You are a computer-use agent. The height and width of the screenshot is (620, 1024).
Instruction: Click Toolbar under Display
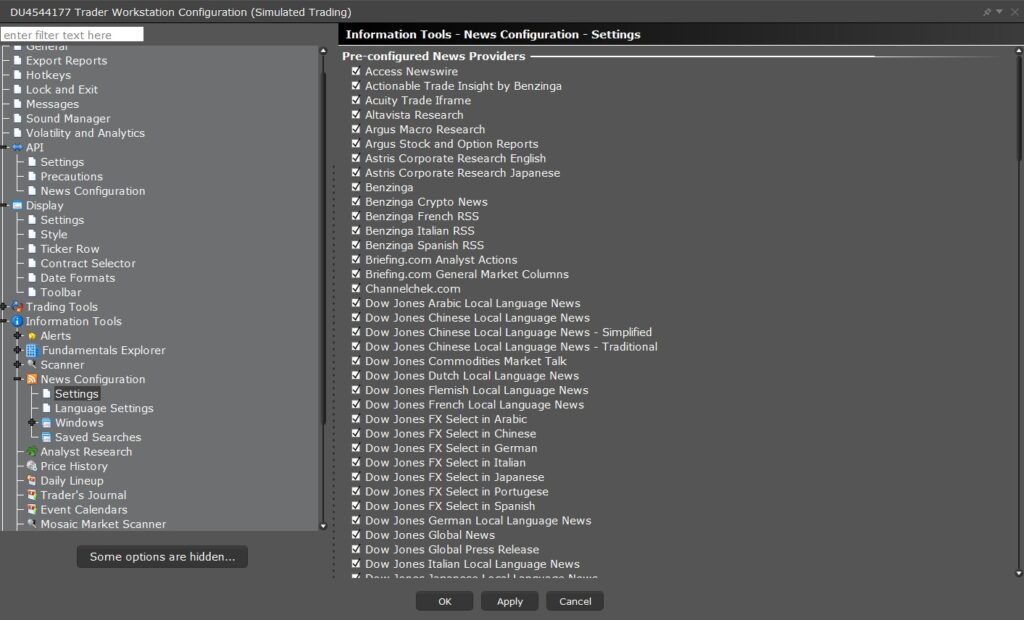[x=61, y=292]
